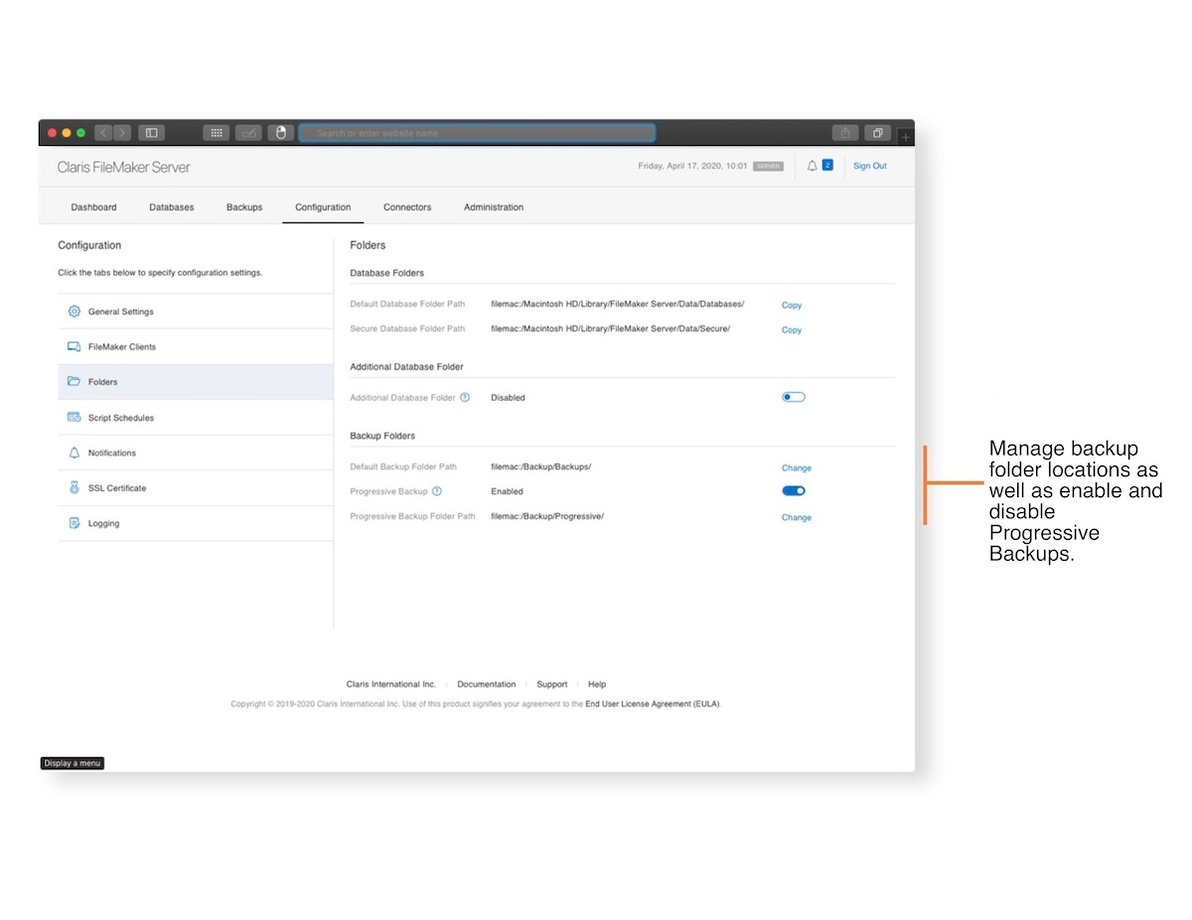Click the toolbar button left of the mouse icon

point(249,133)
